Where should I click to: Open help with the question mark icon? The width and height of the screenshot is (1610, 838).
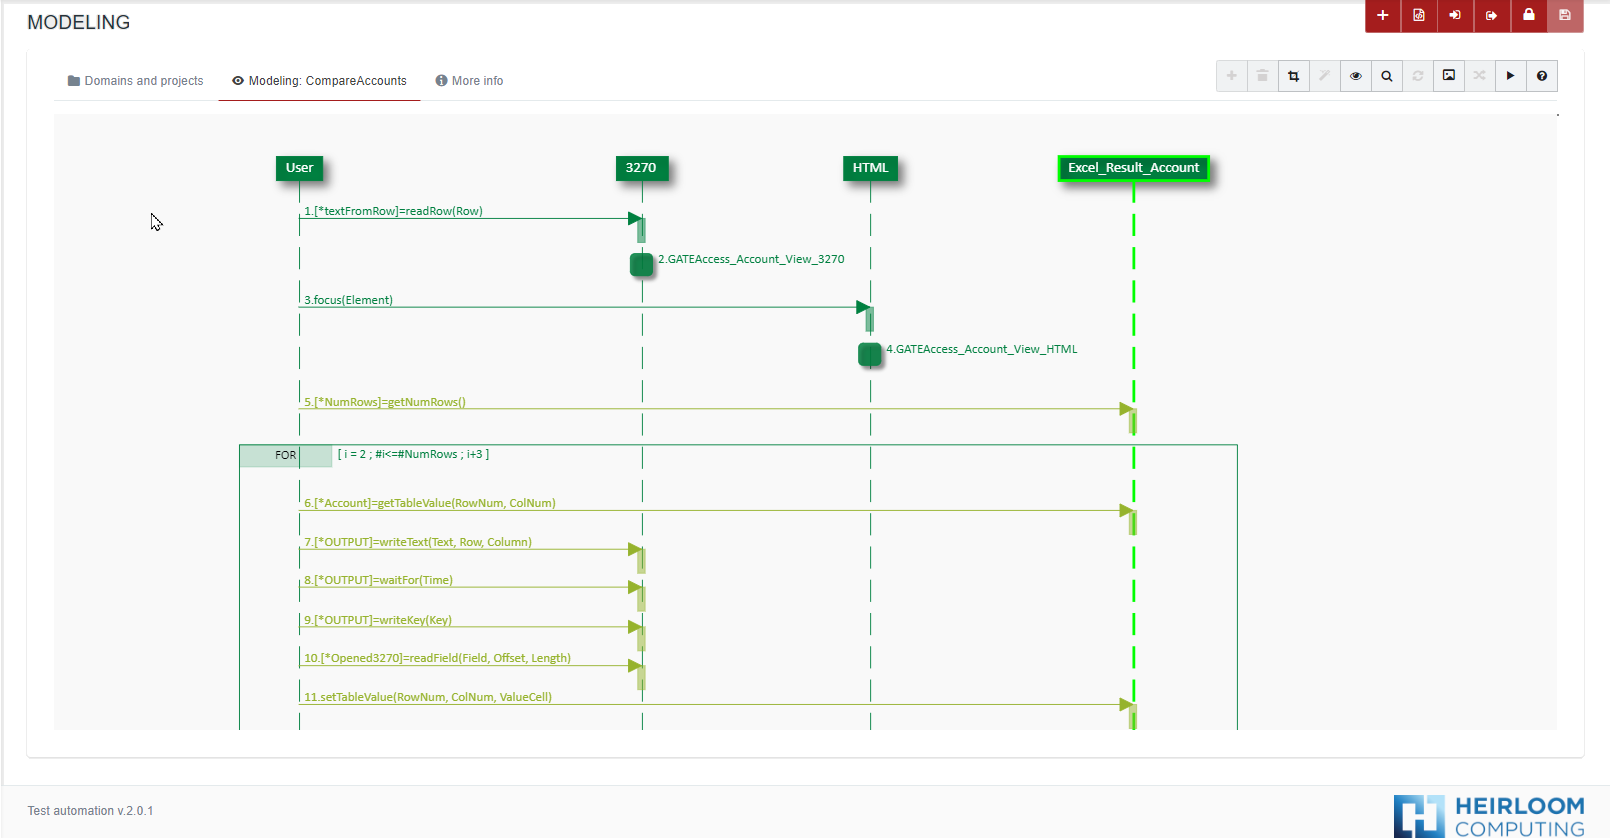(1542, 76)
